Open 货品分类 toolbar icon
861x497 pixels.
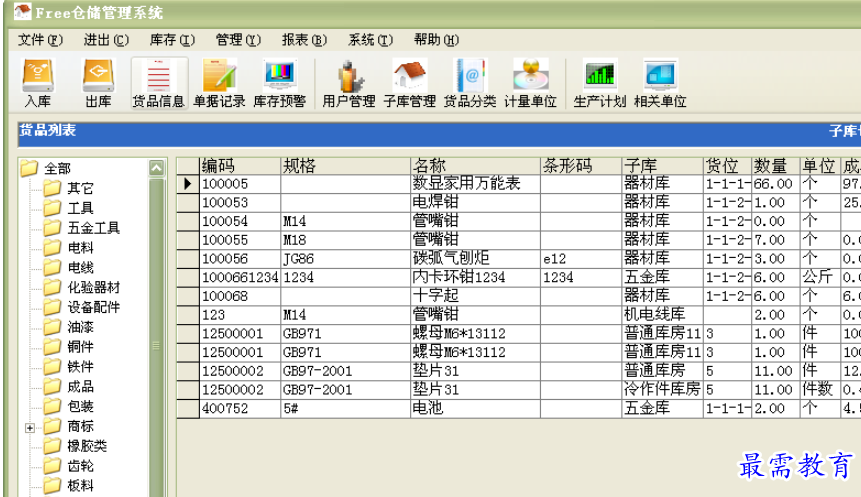[x=470, y=82]
